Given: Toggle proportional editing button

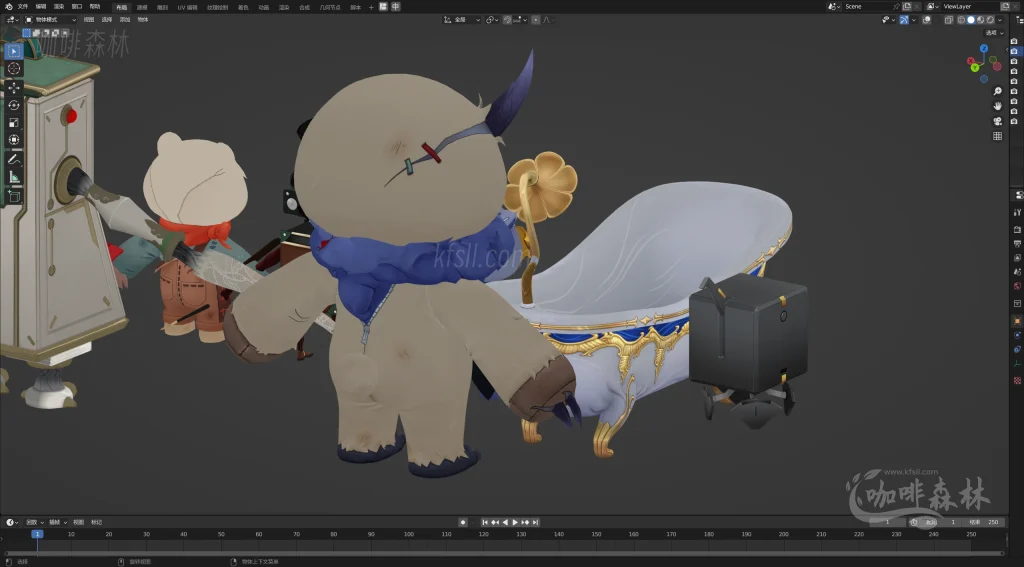Looking at the screenshot, I should click(536, 20).
